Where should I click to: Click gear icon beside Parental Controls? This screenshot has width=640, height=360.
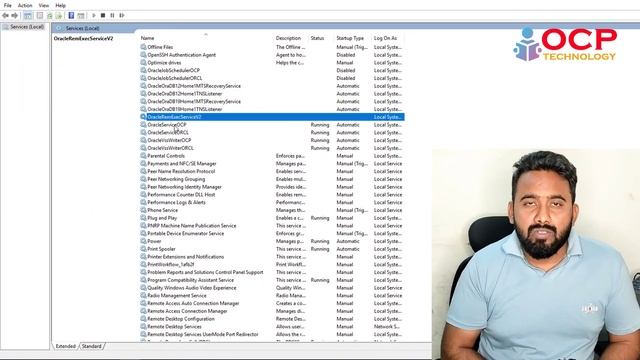(143, 156)
